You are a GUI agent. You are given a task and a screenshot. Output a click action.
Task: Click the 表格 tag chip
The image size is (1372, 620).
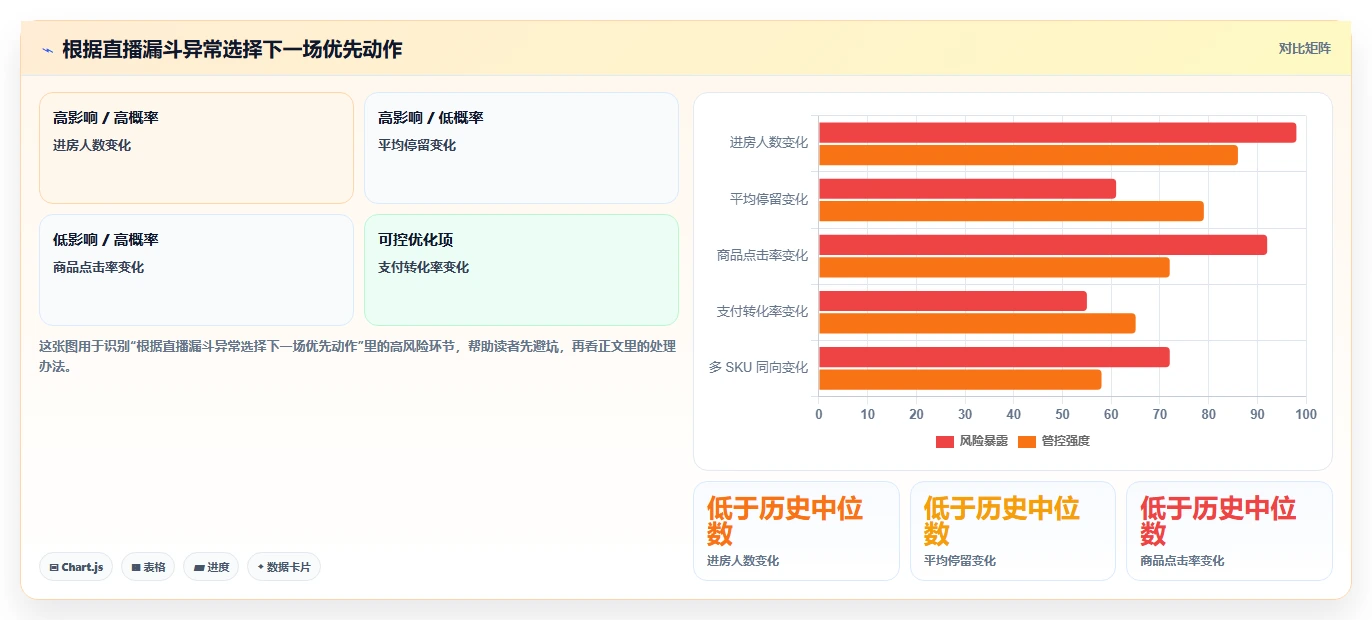(x=148, y=567)
